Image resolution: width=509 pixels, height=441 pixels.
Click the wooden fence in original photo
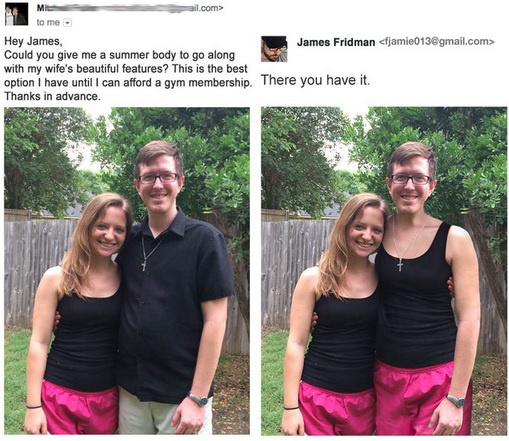click(x=33, y=271)
